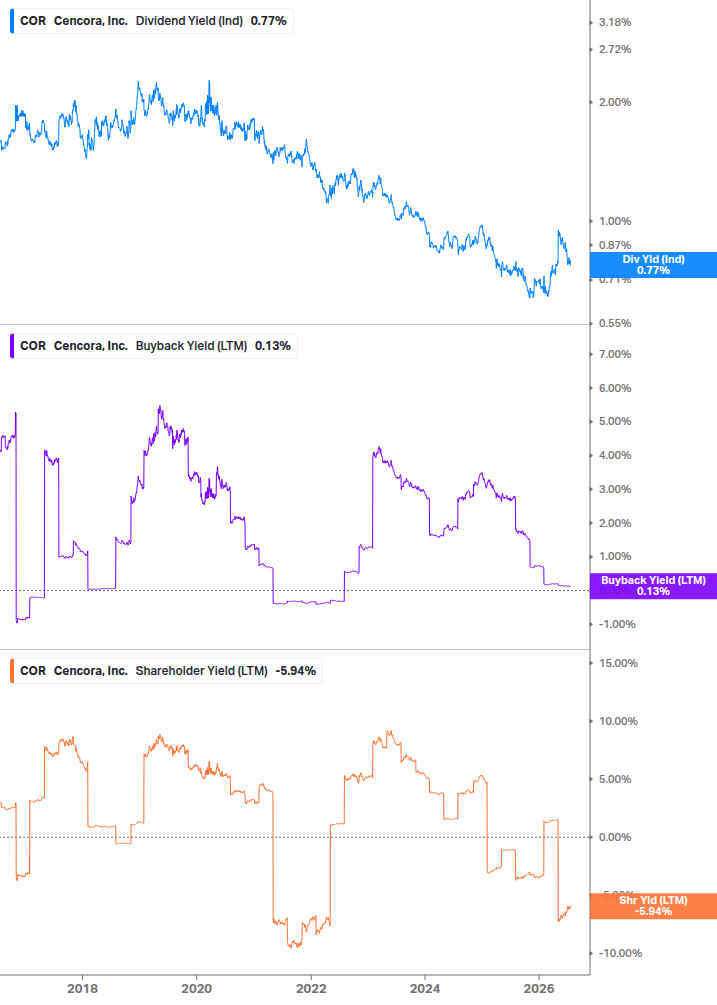Click the 2.72% tick on dividend yield axis
The width and height of the screenshot is (717, 1005).
(x=614, y=49)
